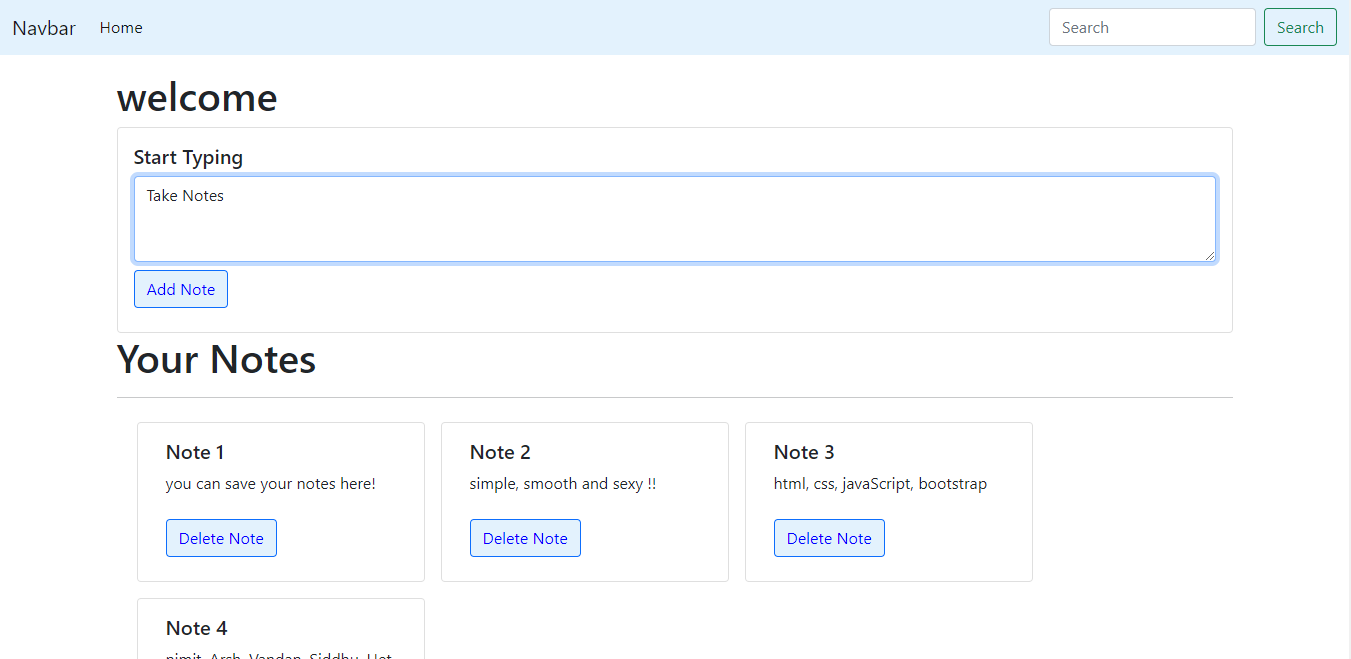Delete Note 3
The image size is (1351, 659).
click(829, 538)
